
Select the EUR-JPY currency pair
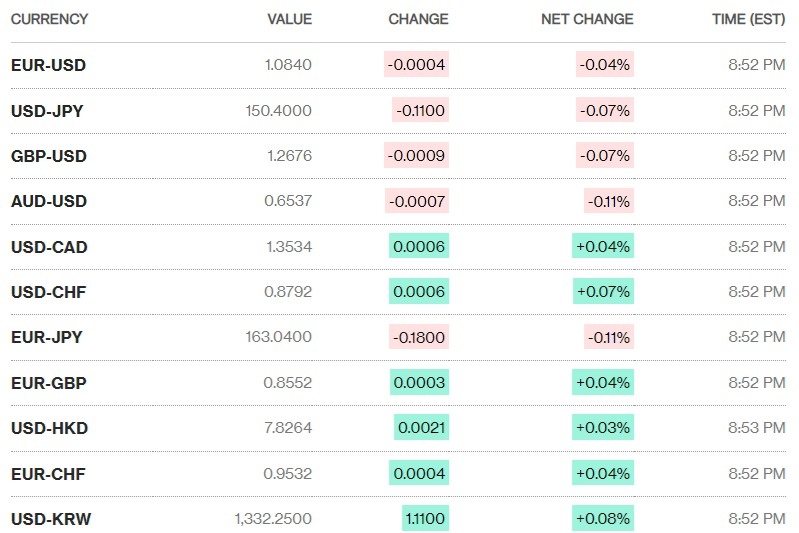[x=46, y=337]
